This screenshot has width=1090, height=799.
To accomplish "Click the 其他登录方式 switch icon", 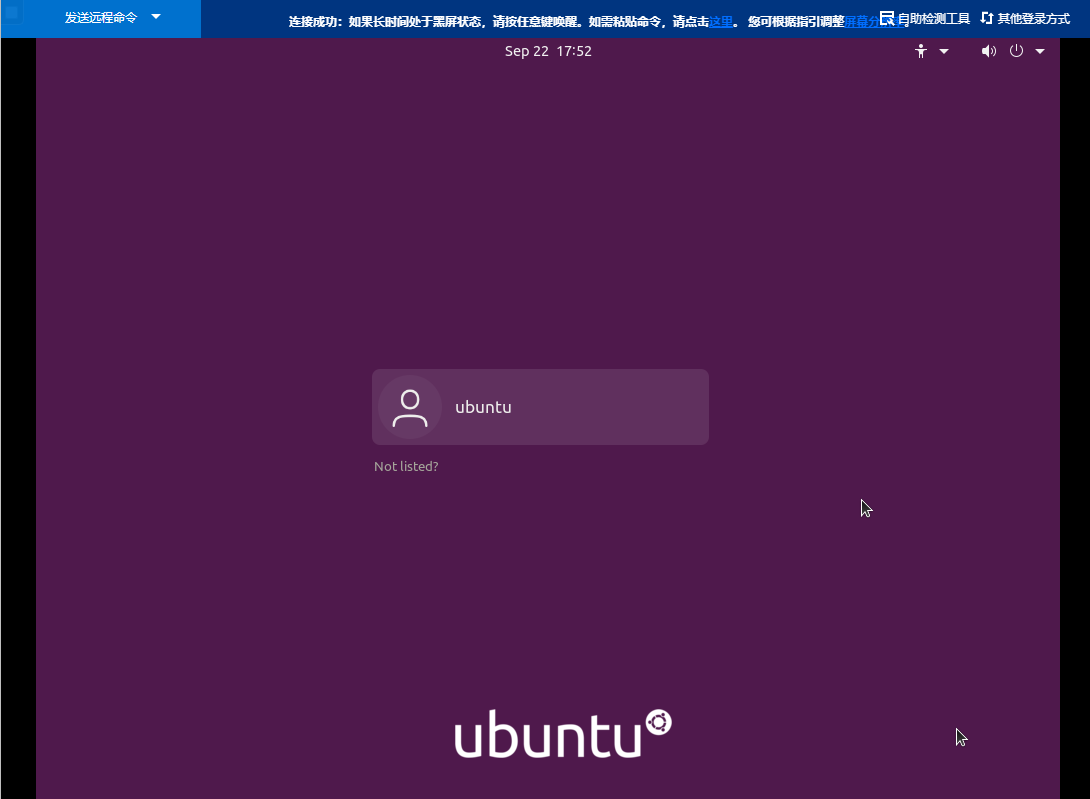I will coord(986,18).
